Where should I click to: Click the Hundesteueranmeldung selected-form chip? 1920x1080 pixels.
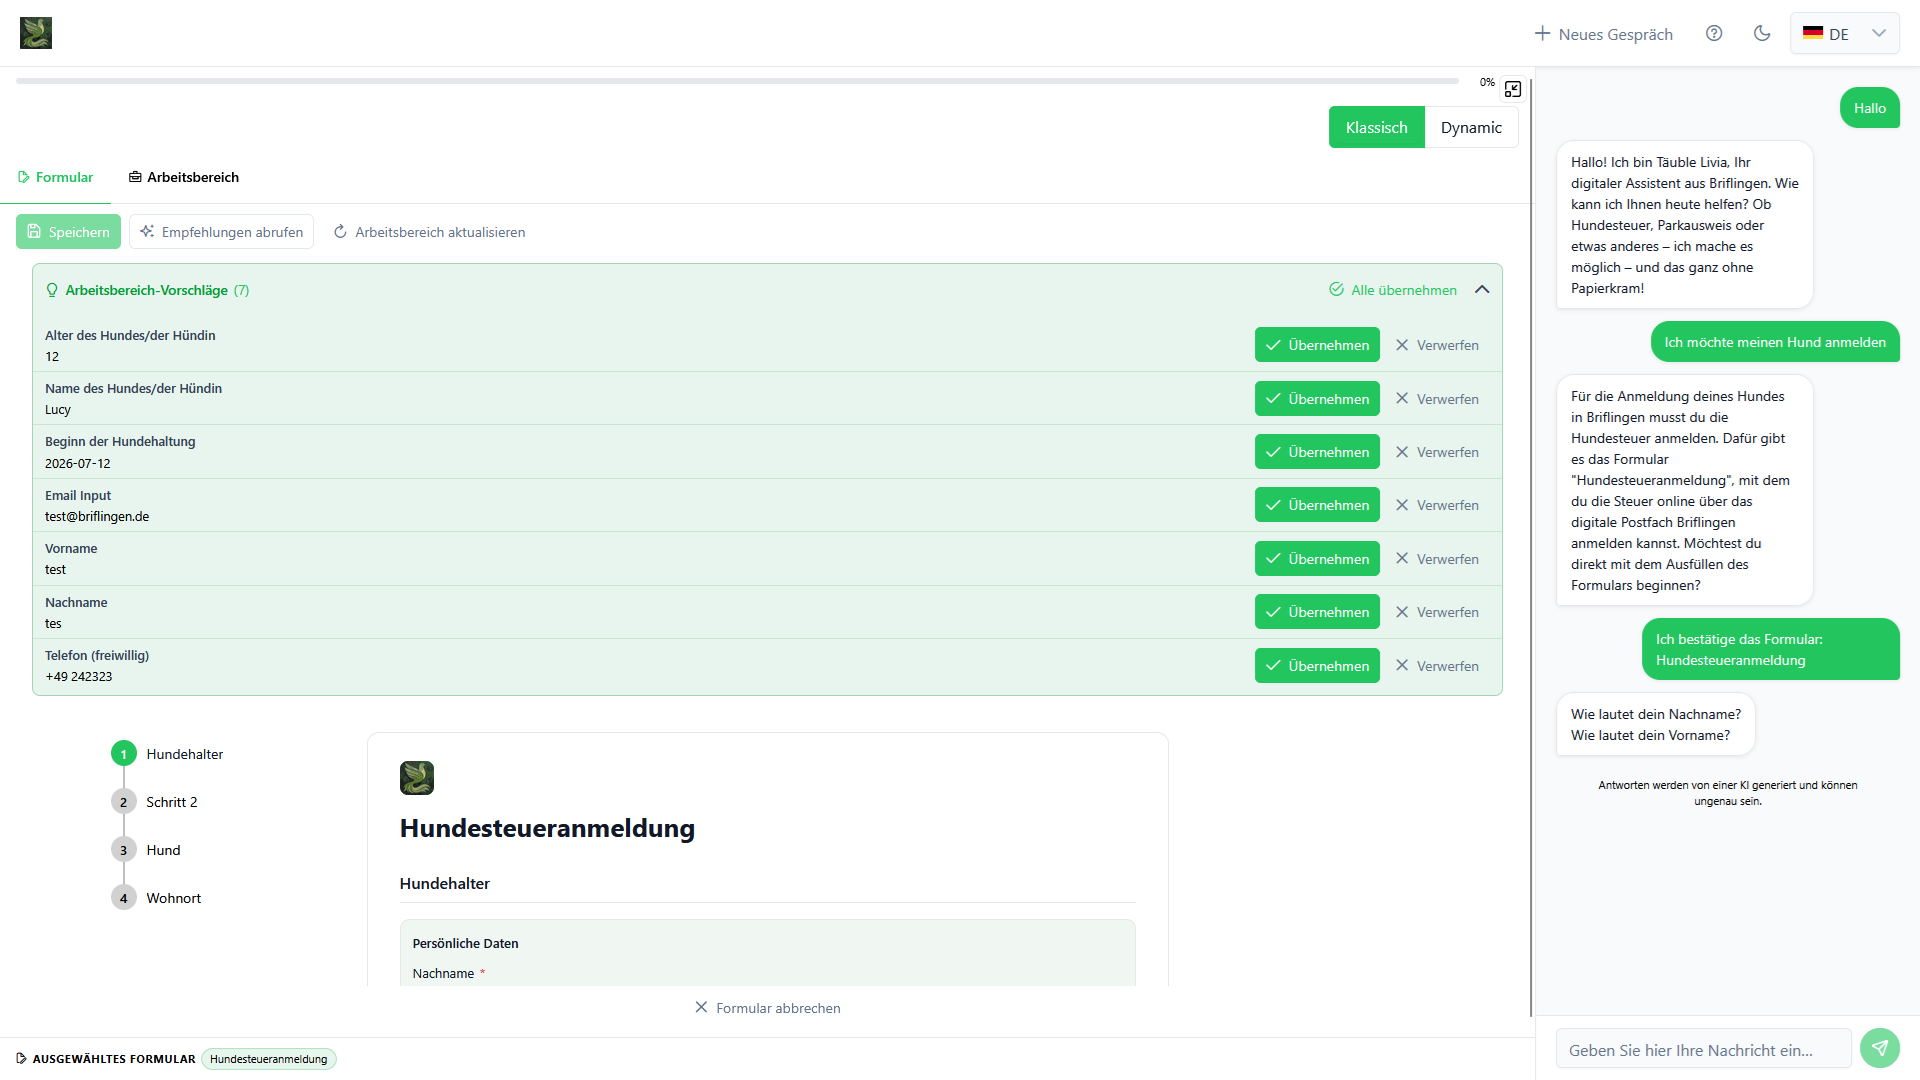[x=269, y=1059]
